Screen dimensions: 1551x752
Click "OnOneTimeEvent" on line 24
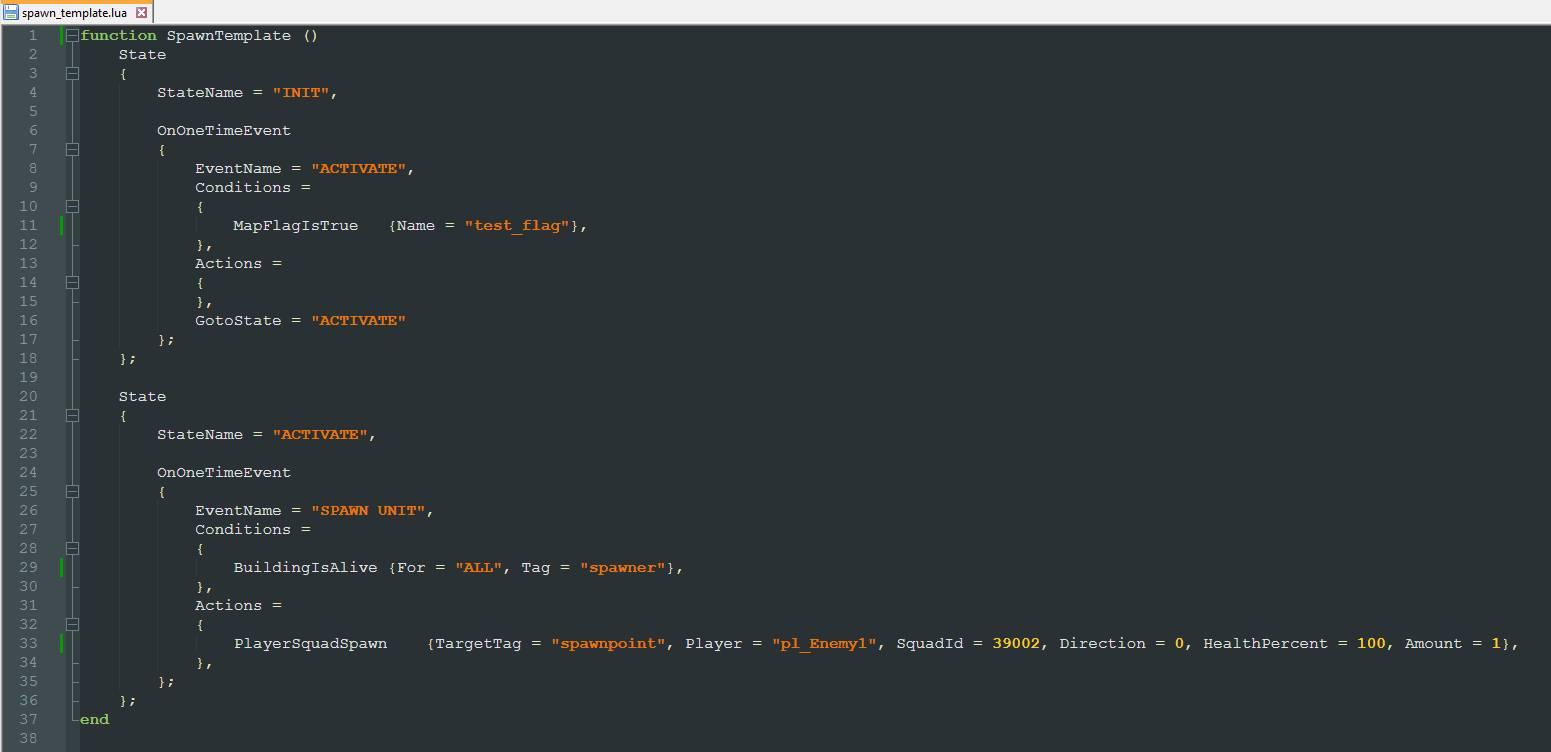[224, 472]
